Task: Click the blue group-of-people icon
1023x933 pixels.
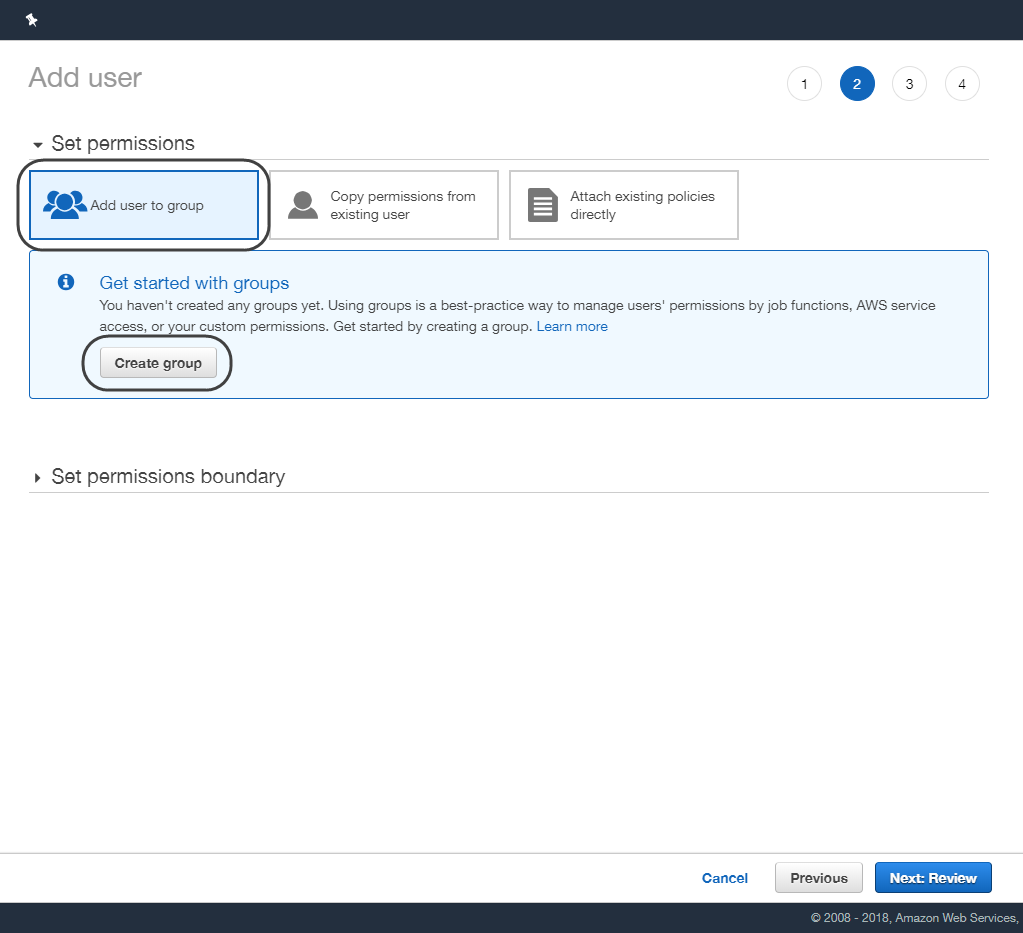Action: [65, 205]
